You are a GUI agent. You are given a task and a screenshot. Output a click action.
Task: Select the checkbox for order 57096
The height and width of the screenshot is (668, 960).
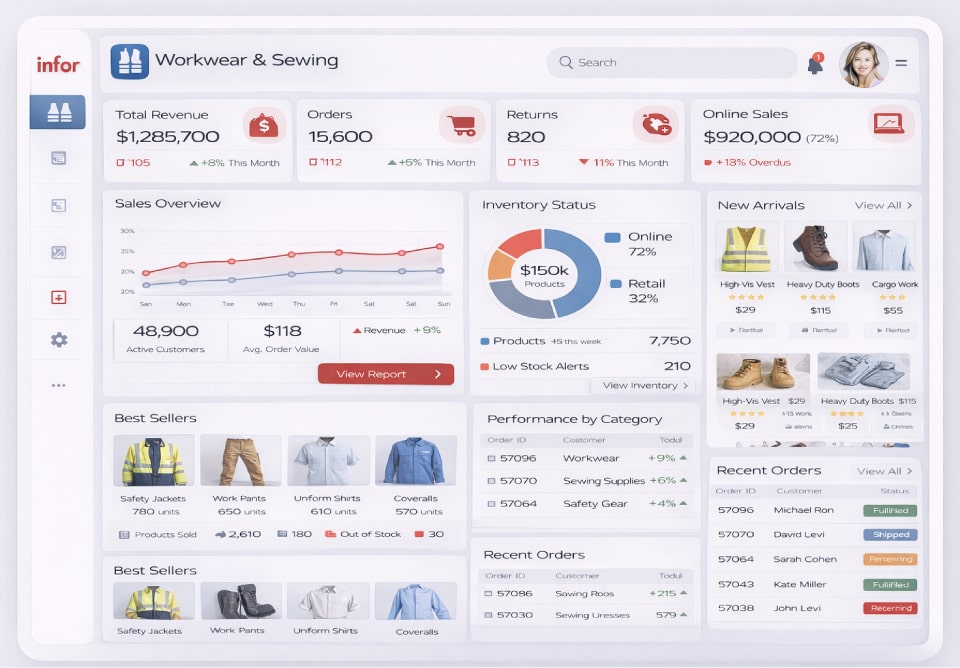[491, 458]
